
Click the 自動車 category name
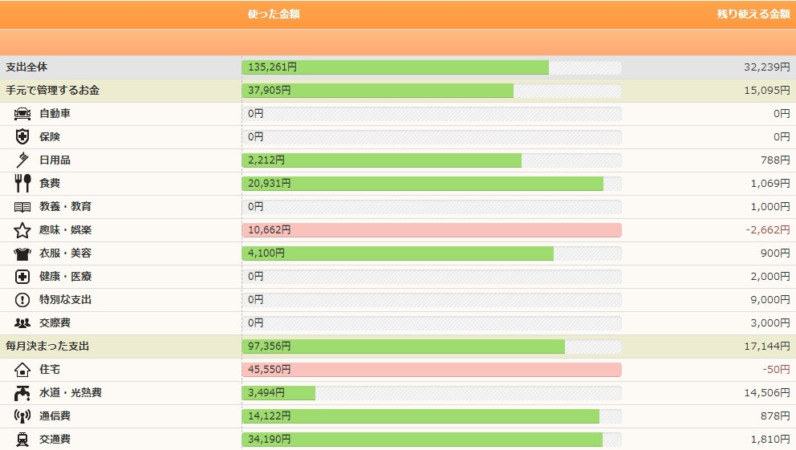point(55,114)
